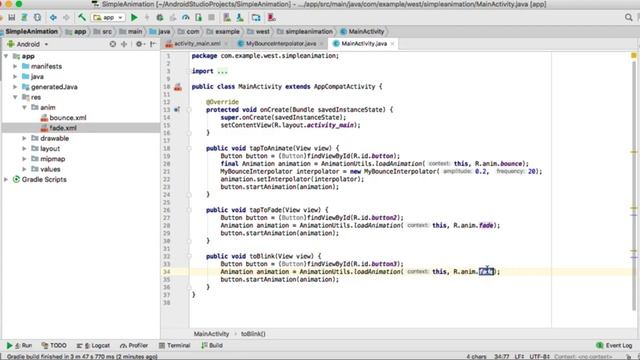Open the Run tool window
The image size is (640, 360).
19,345
